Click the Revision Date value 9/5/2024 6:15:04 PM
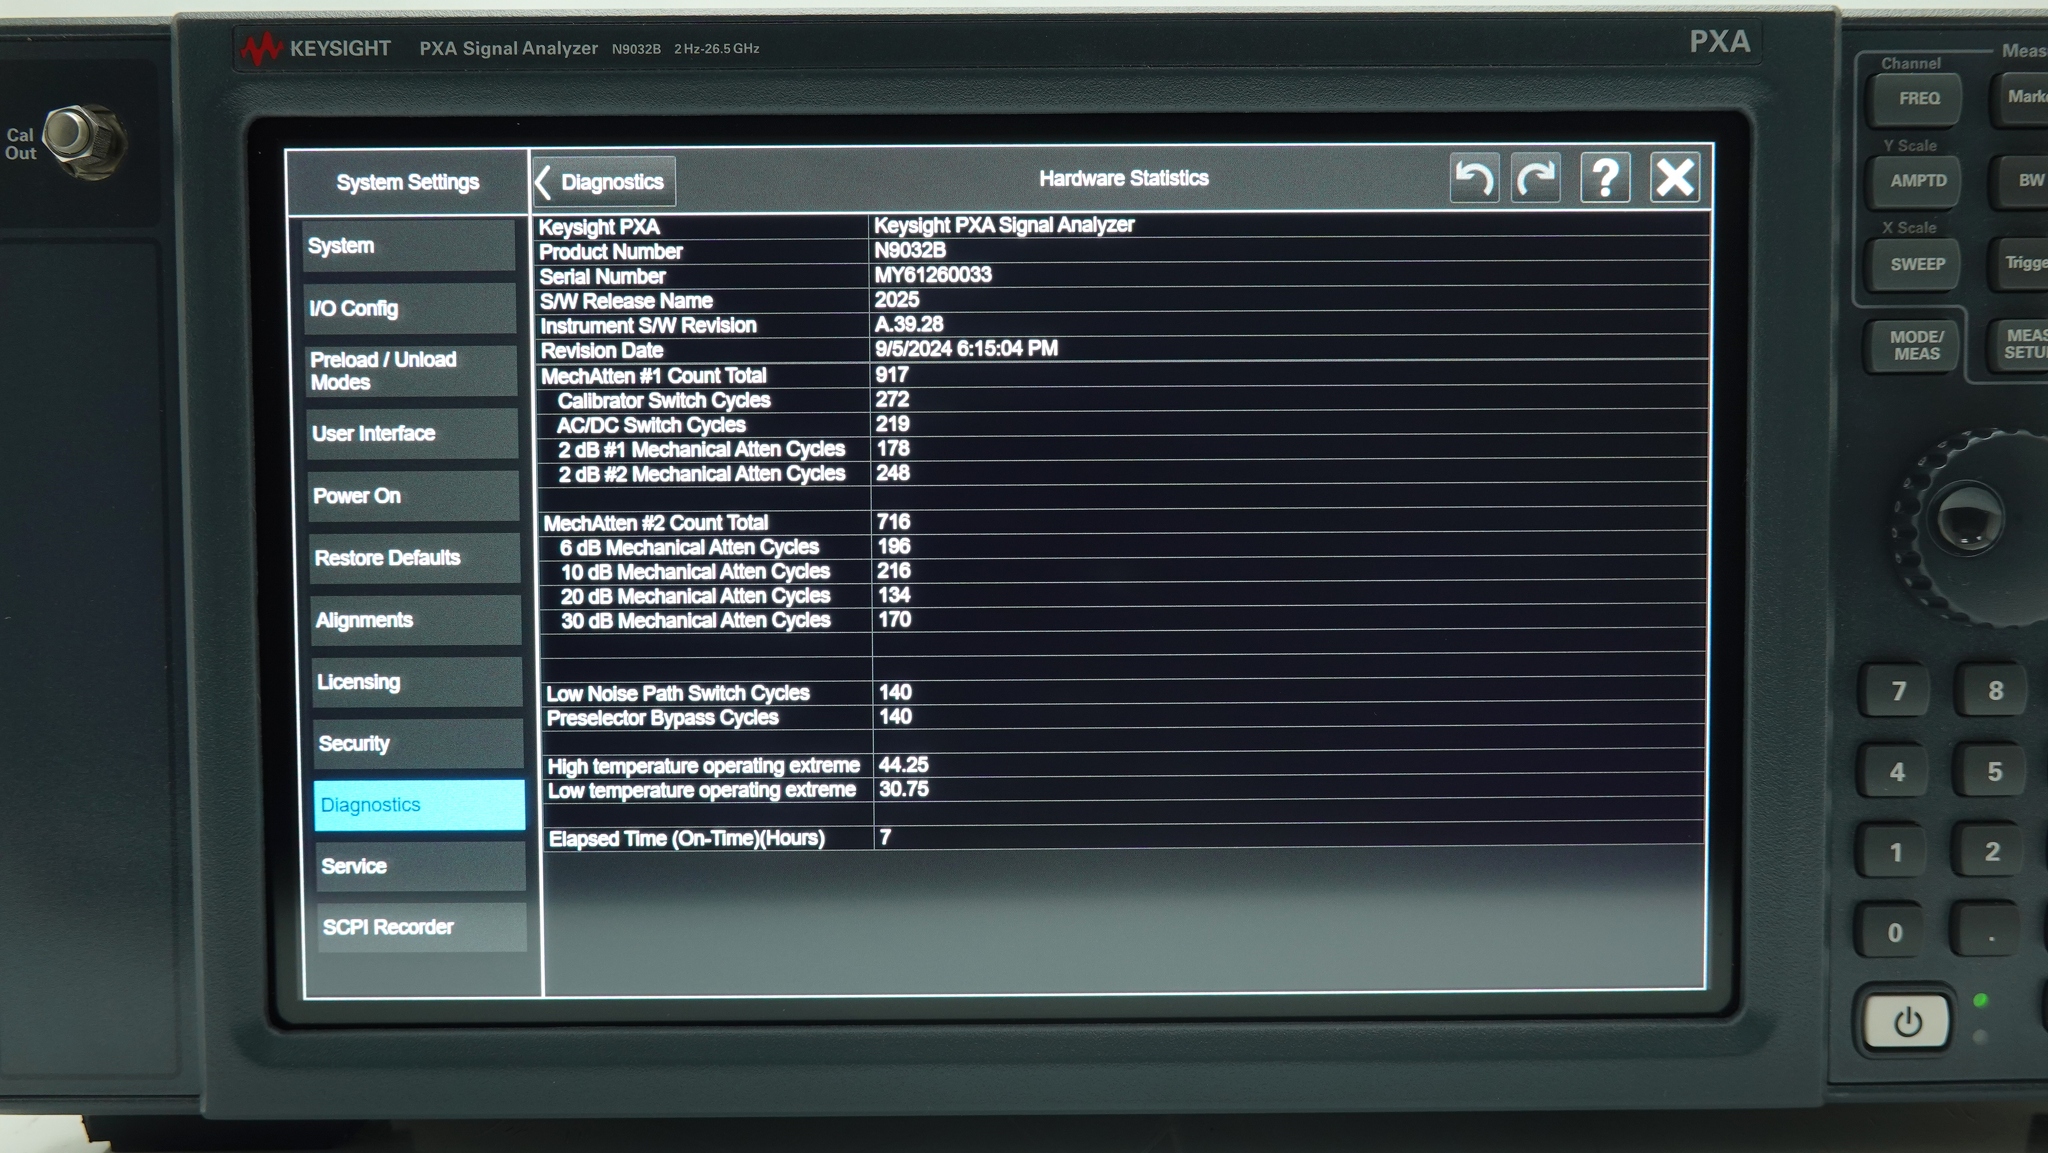Image resolution: width=2048 pixels, height=1153 pixels. [966, 349]
